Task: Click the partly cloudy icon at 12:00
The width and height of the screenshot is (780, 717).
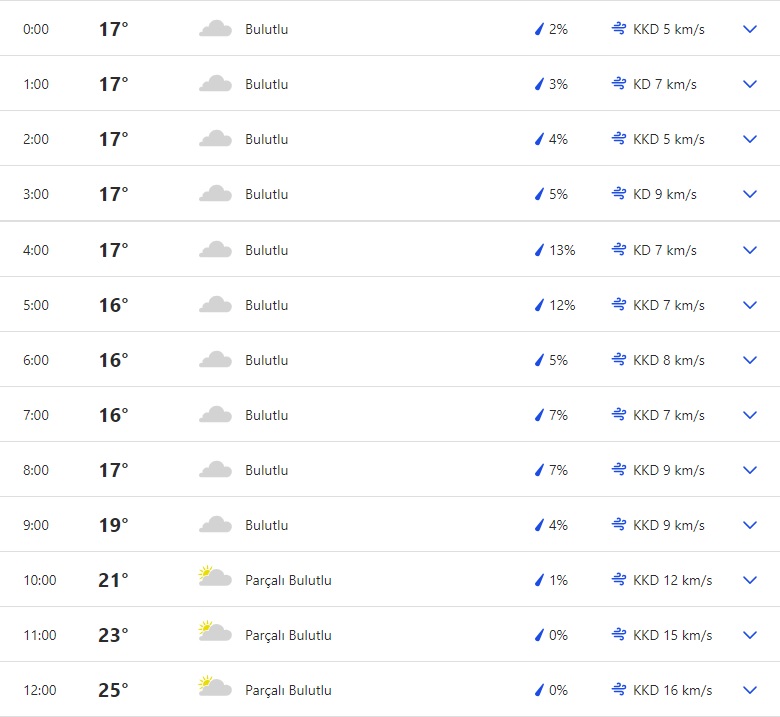Action: pyautogui.click(x=215, y=689)
